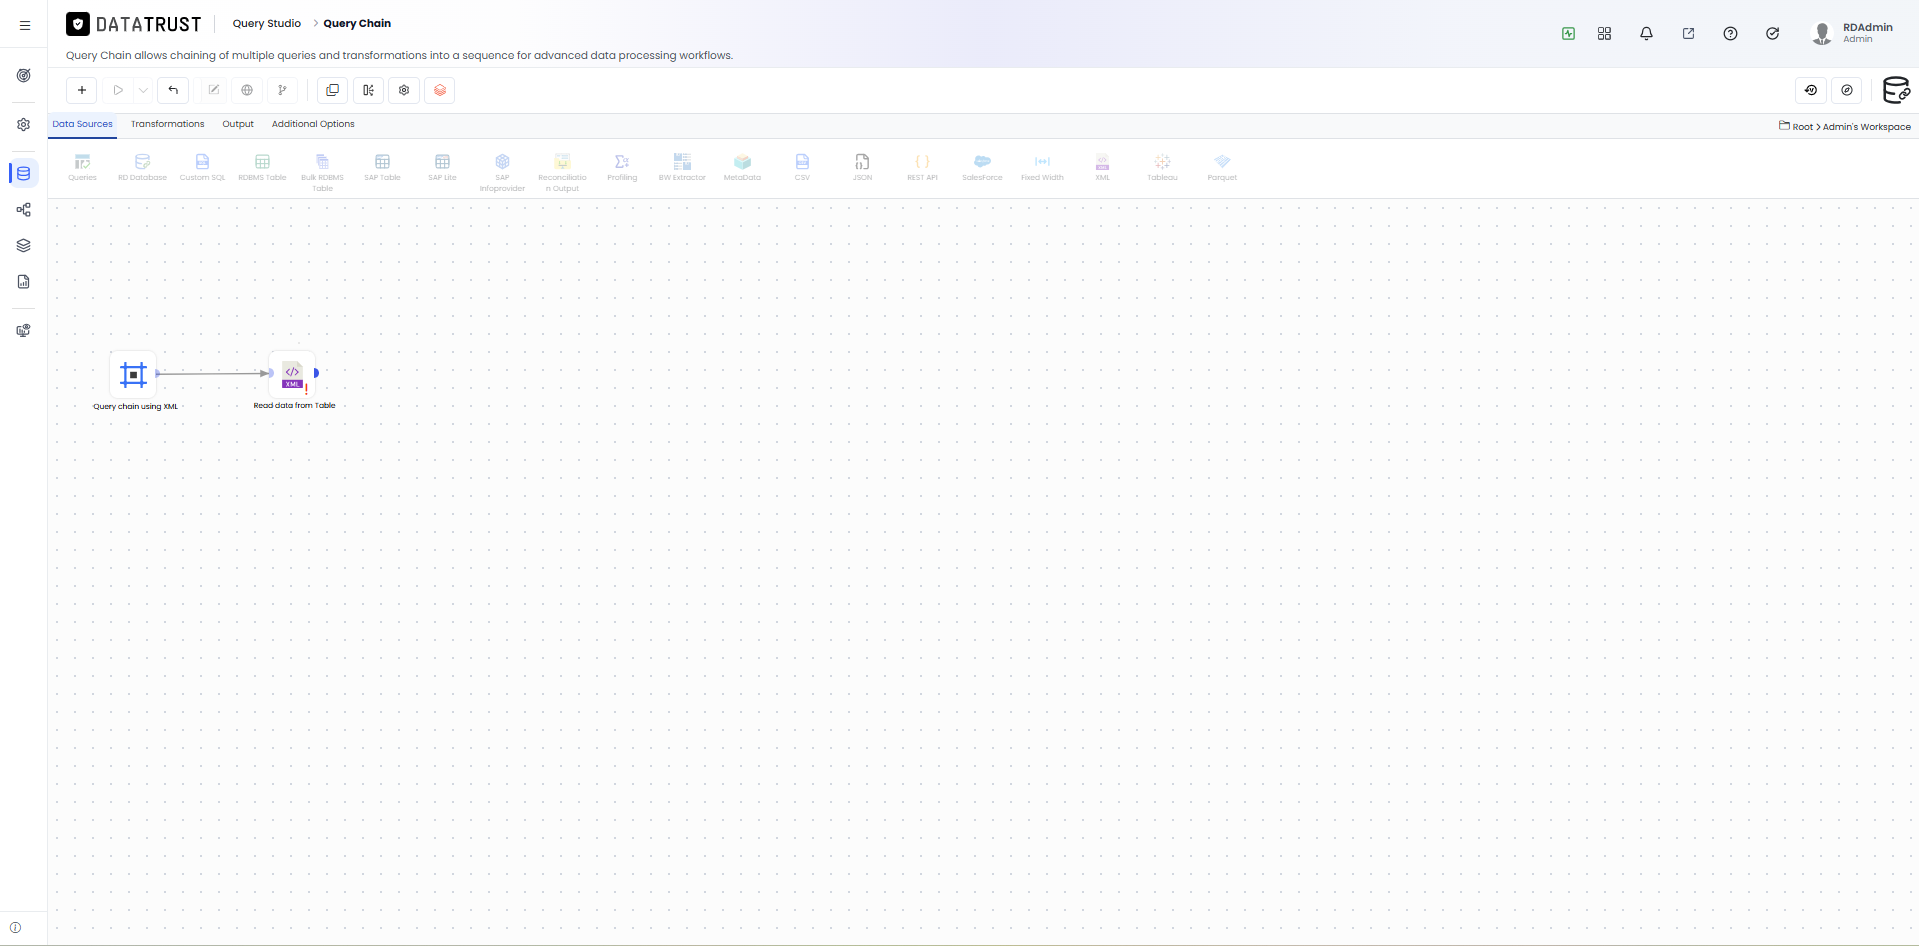Open the target icon in the sidebar
This screenshot has width=1919, height=946.
[x=24, y=75]
